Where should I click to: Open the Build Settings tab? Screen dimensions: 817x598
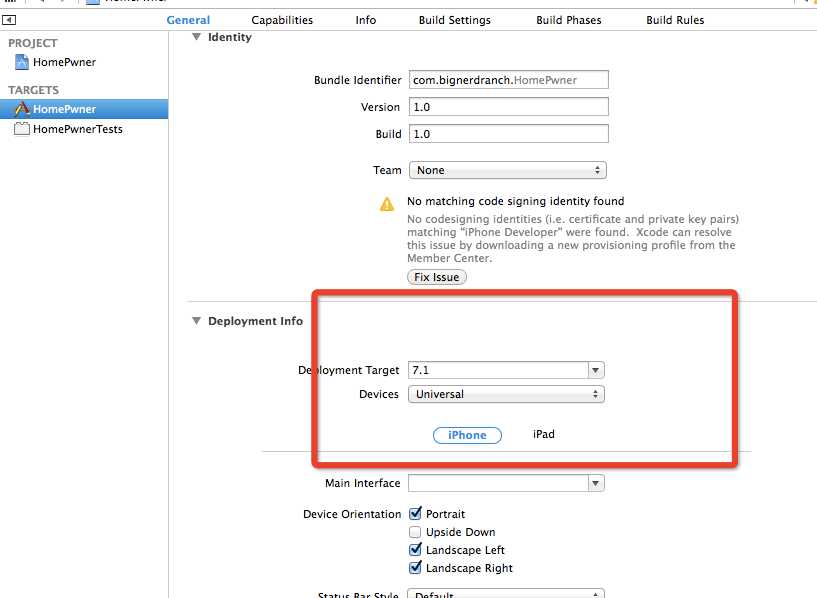point(455,20)
